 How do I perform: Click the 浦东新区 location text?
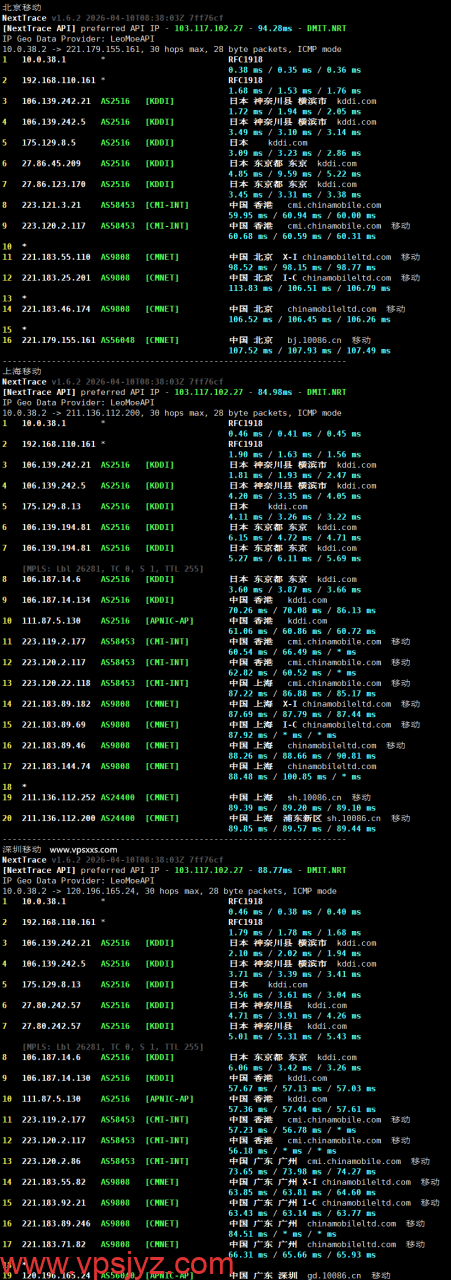click(x=304, y=819)
